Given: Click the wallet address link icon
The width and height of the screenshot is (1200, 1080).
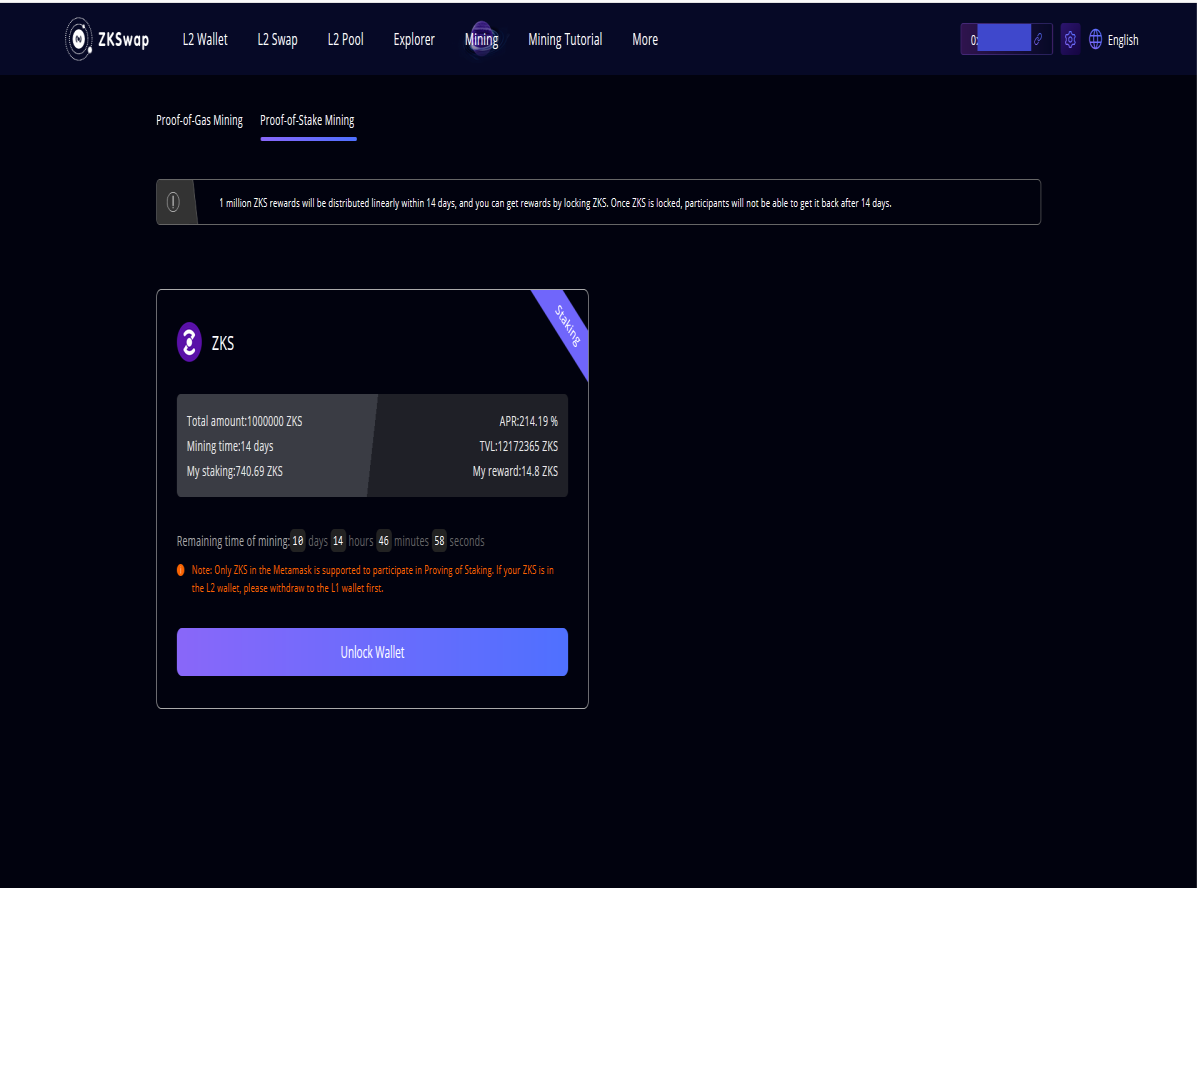Looking at the screenshot, I should (x=1038, y=39).
